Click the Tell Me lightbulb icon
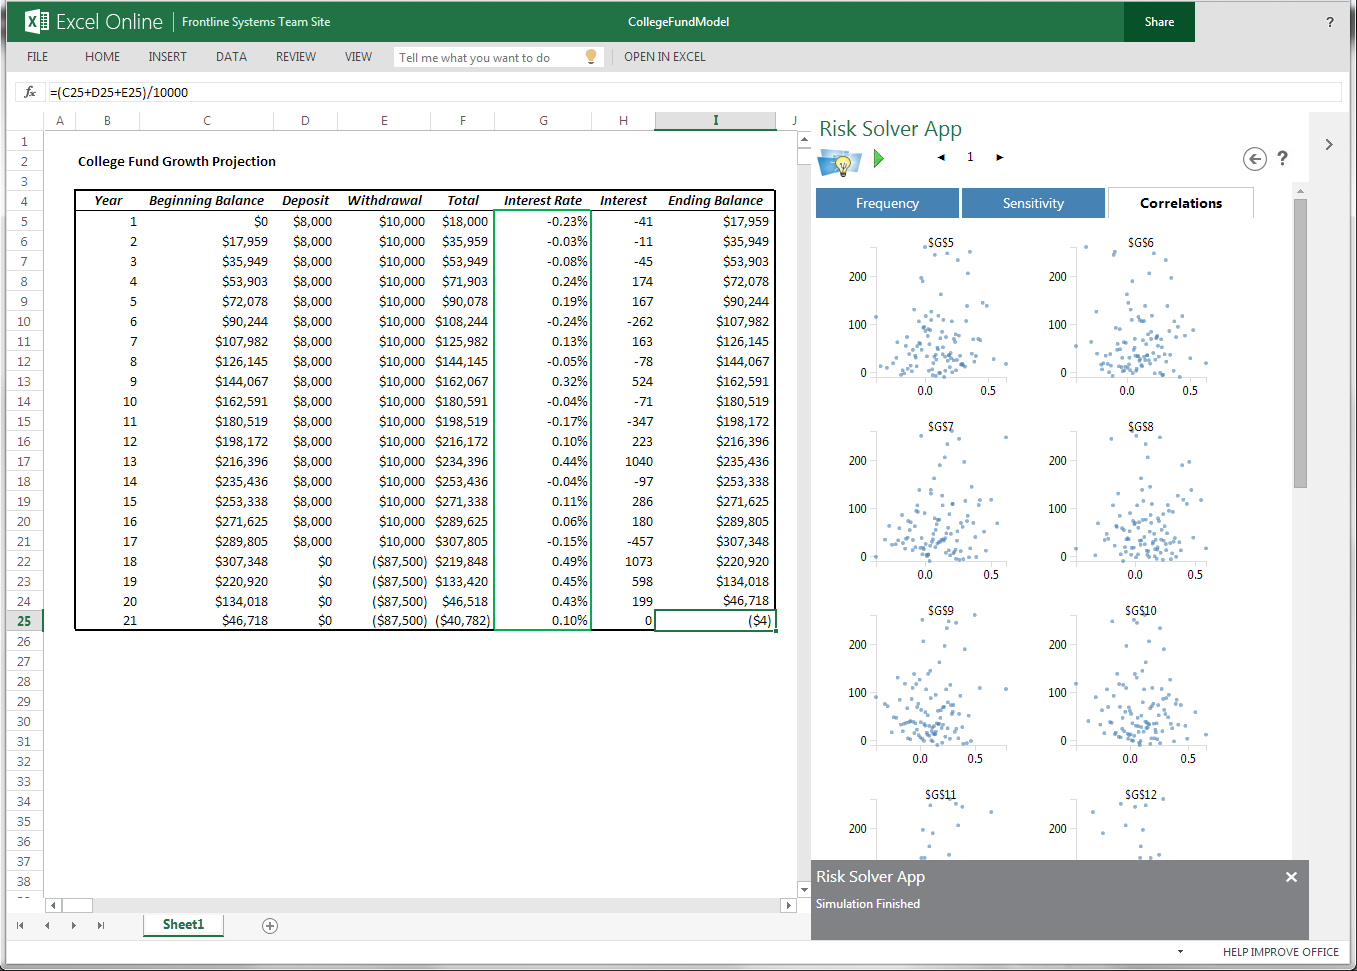1357x971 pixels. (591, 57)
